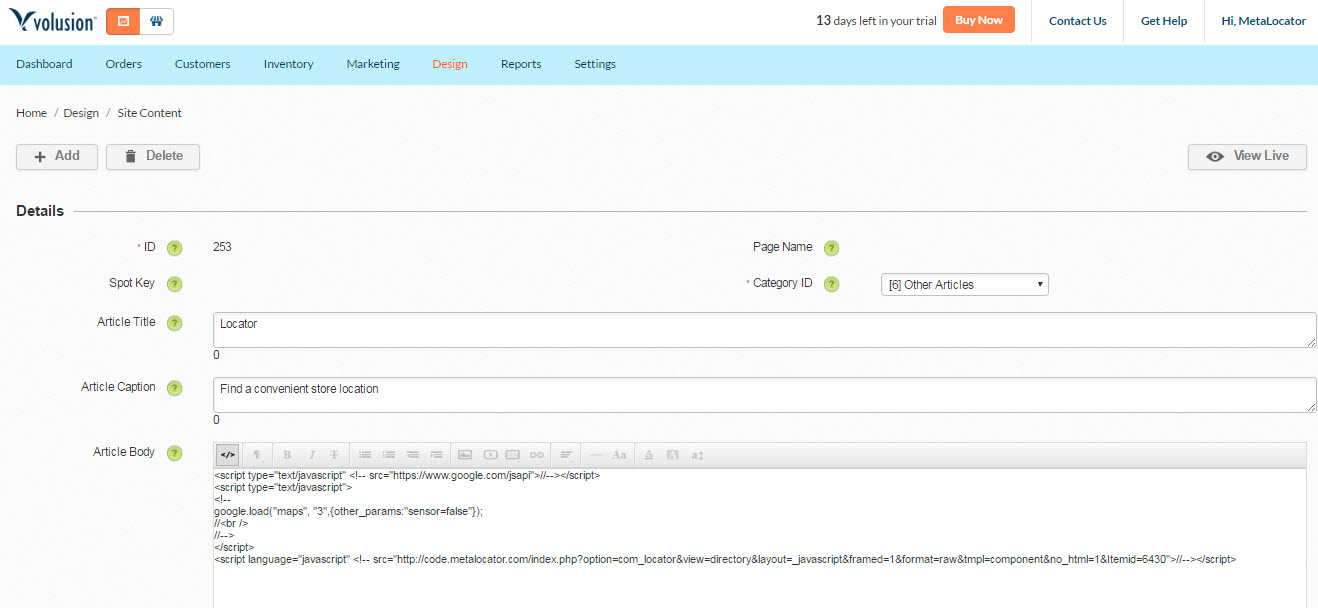Switch to the admin view orange toggle button

click(123, 21)
